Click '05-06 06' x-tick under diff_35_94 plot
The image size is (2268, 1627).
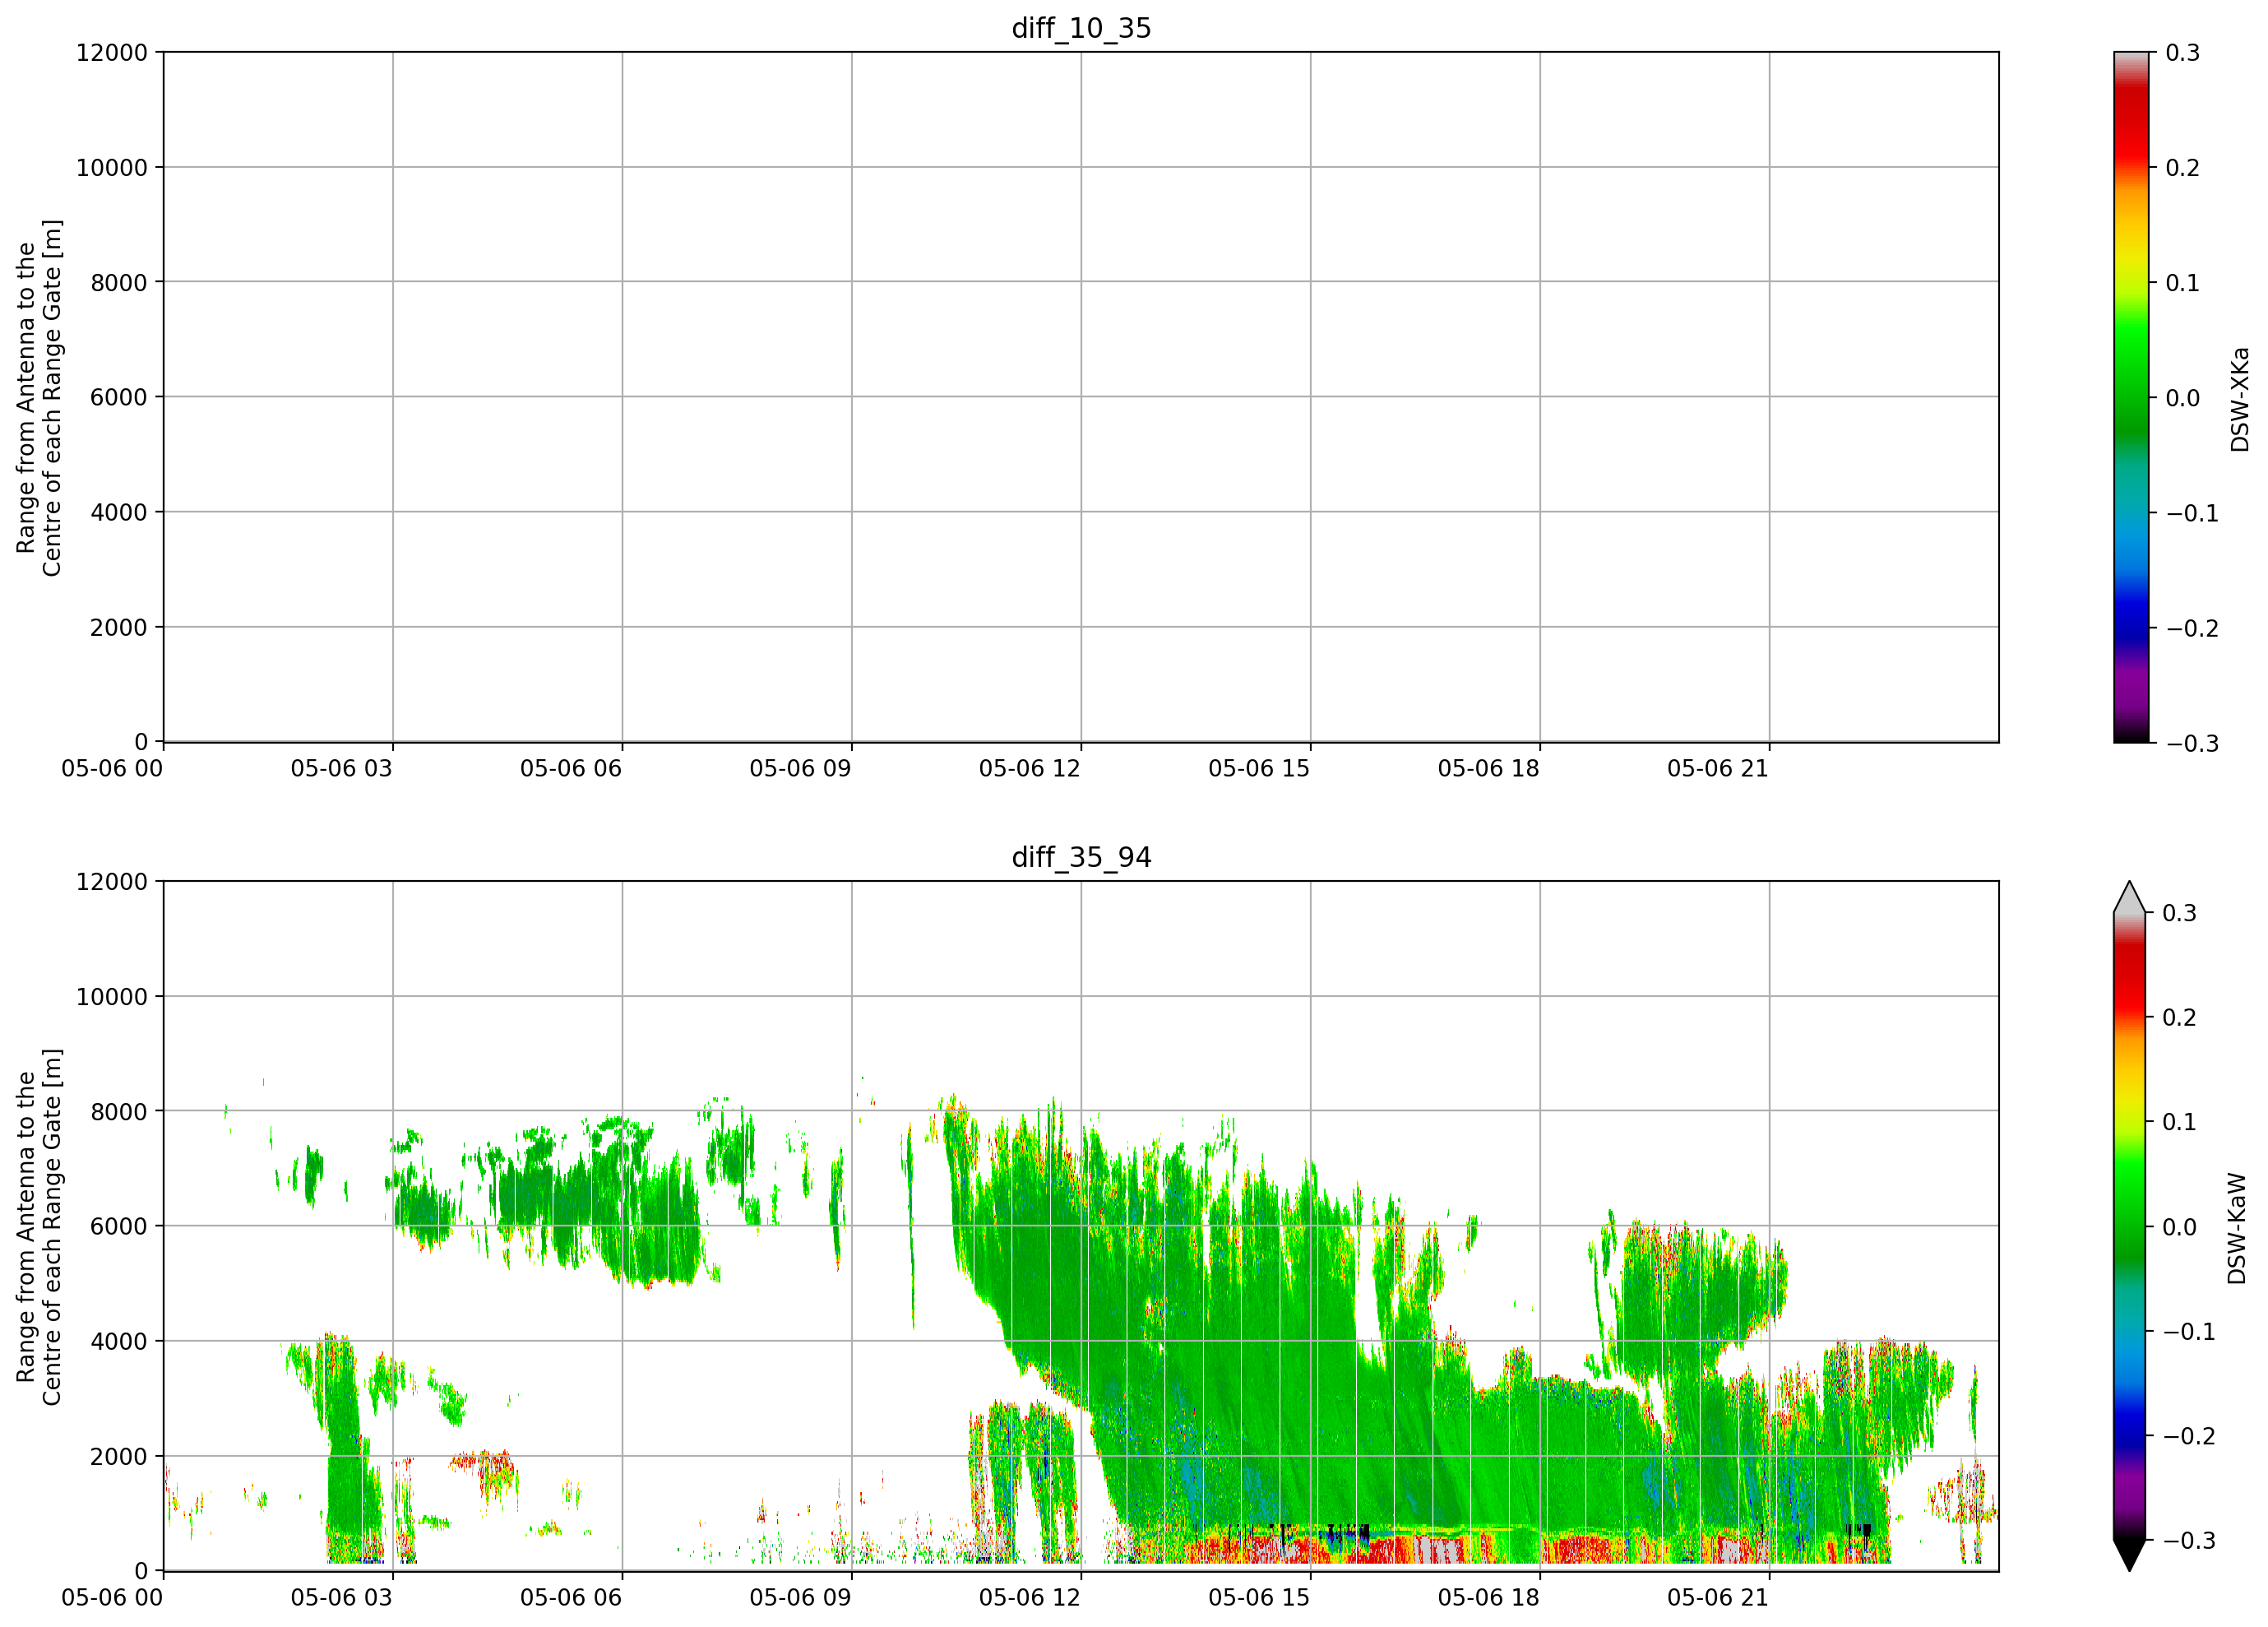[571, 1597]
